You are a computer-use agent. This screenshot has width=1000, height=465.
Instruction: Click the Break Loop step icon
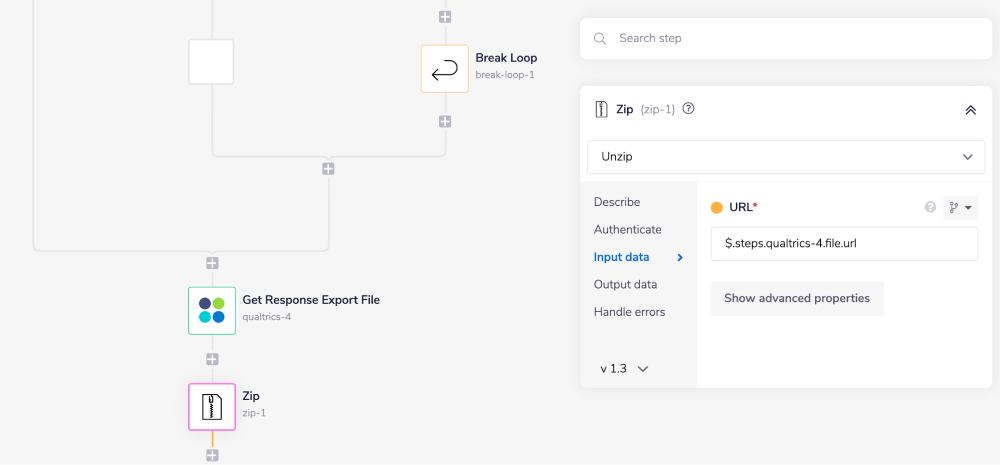pyautogui.click(x=445, y=69)
